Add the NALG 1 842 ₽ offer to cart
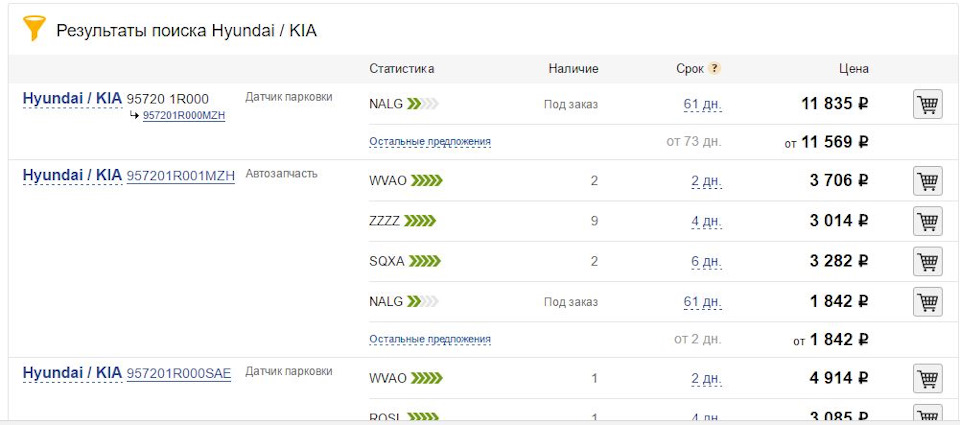Image resolution: width=960 pixels, height=425 pixels. pyautogui.click(x=927, y=301)
